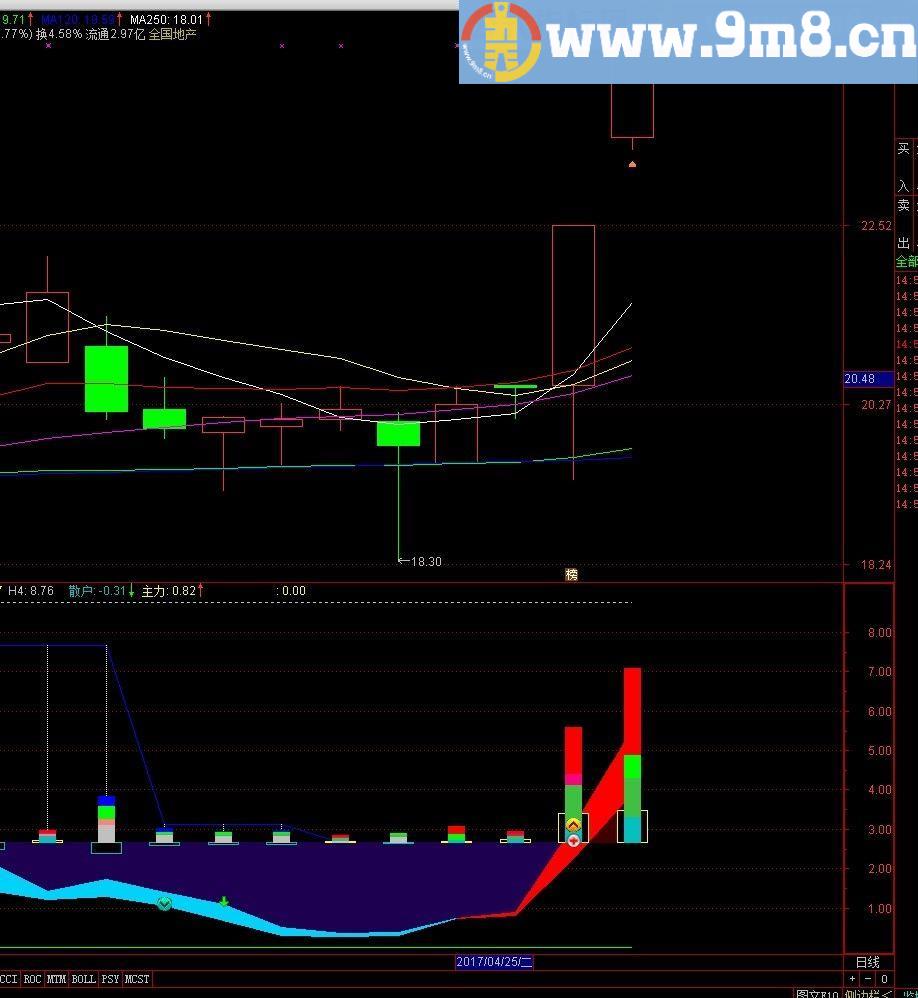This screenshot has width=918, height=998.
Task: Select the green candle with the 18.30 low
Action: tap(399, 433)
